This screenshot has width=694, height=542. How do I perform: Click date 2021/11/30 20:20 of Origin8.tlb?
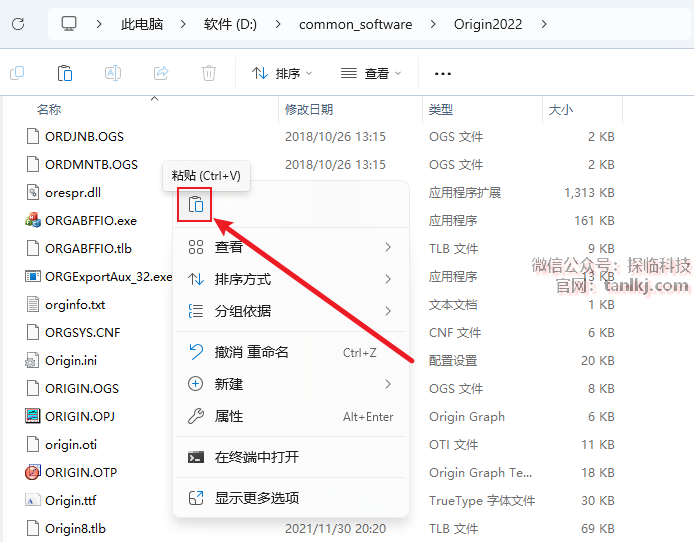pyautogui.click(x=335, y=528)
